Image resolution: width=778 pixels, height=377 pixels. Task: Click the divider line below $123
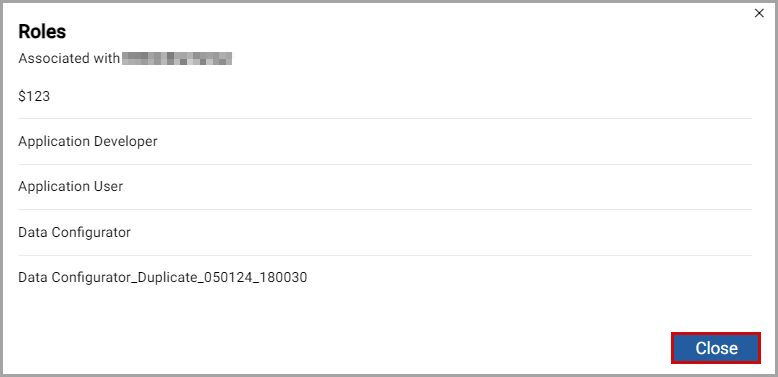pyautogui.click(x=385, y=119)
